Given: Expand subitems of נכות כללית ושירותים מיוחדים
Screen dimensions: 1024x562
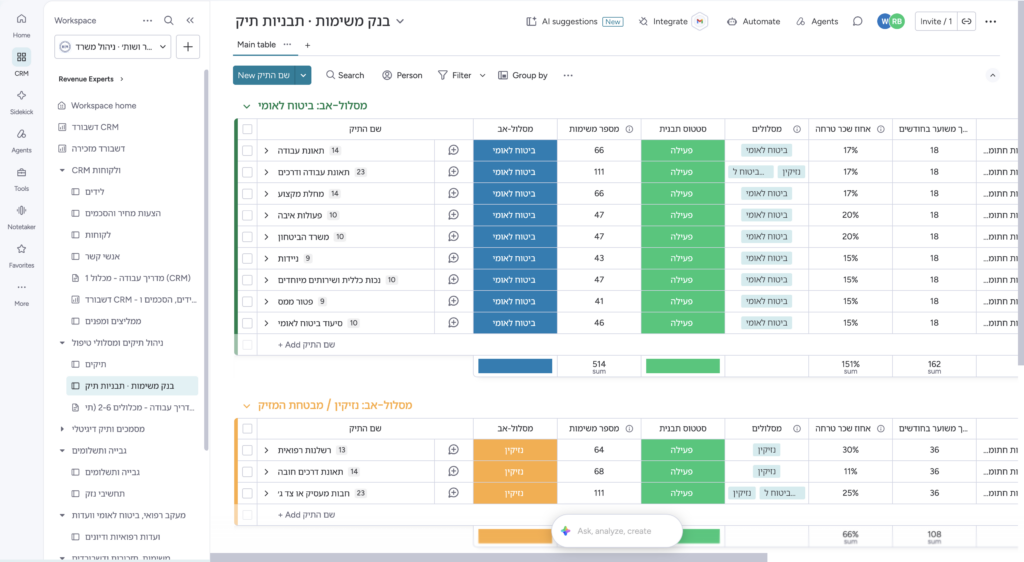Looking at the screenshot, I should (x=266, y=279).
